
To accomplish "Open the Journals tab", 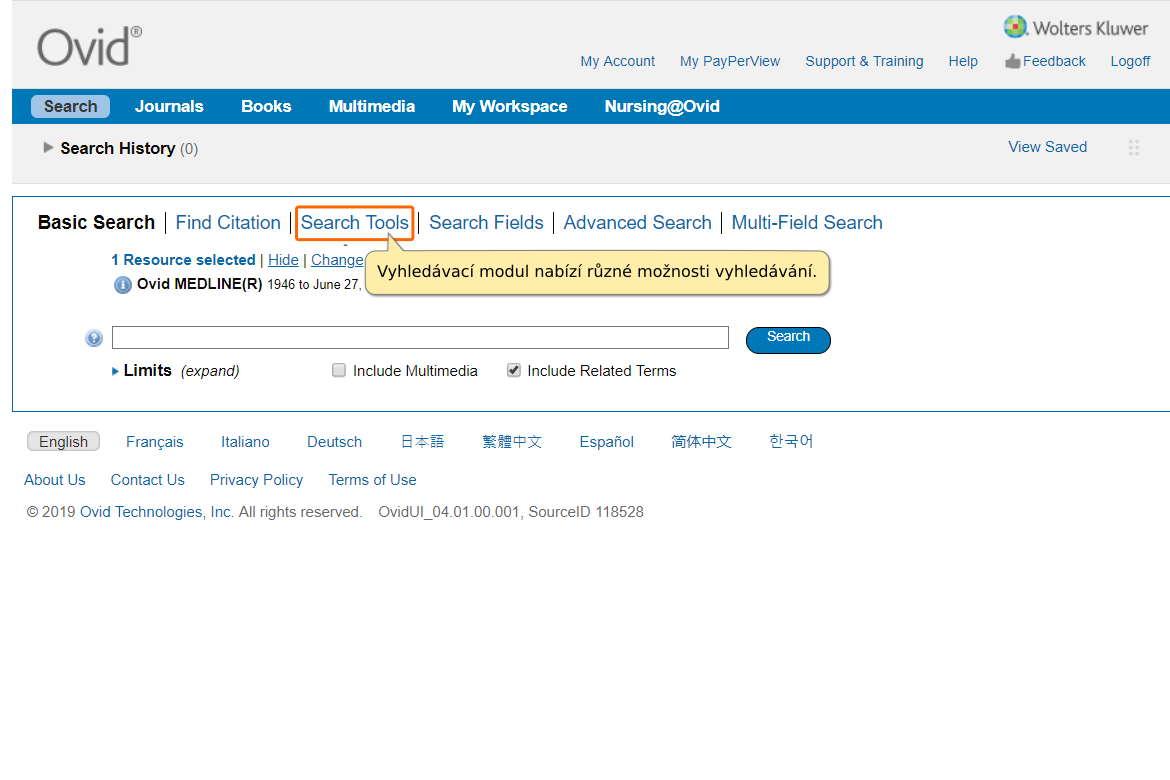I will (169, 106).
